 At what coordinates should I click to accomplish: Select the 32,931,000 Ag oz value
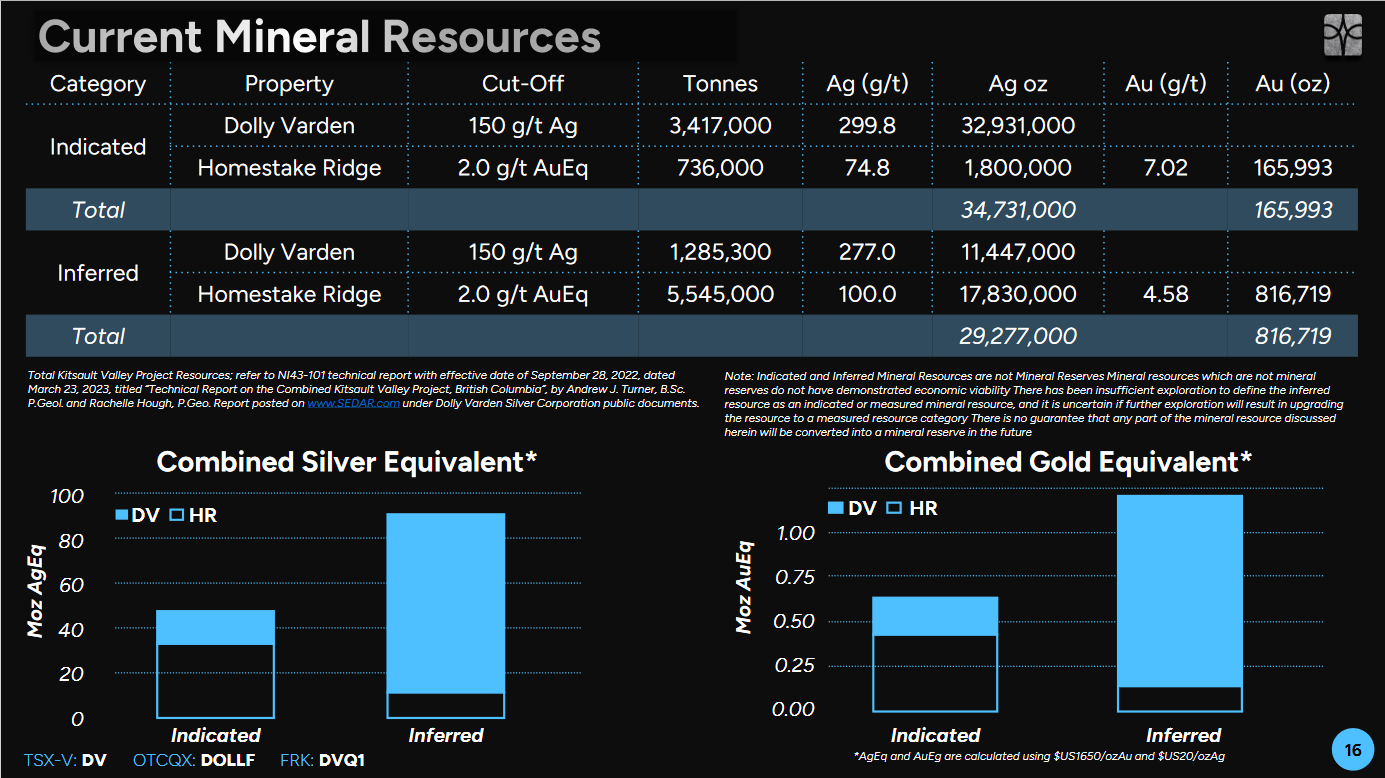(1018, 126)
